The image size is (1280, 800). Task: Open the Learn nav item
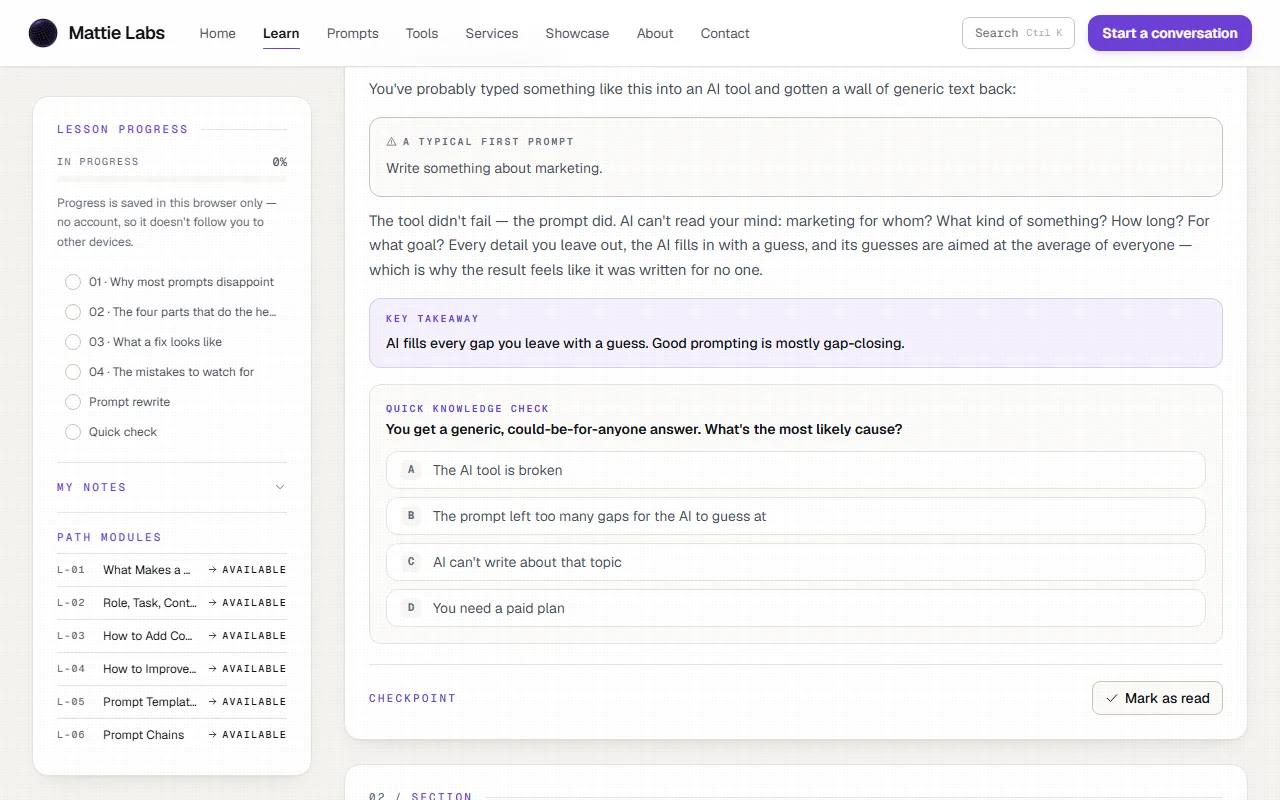281,33
